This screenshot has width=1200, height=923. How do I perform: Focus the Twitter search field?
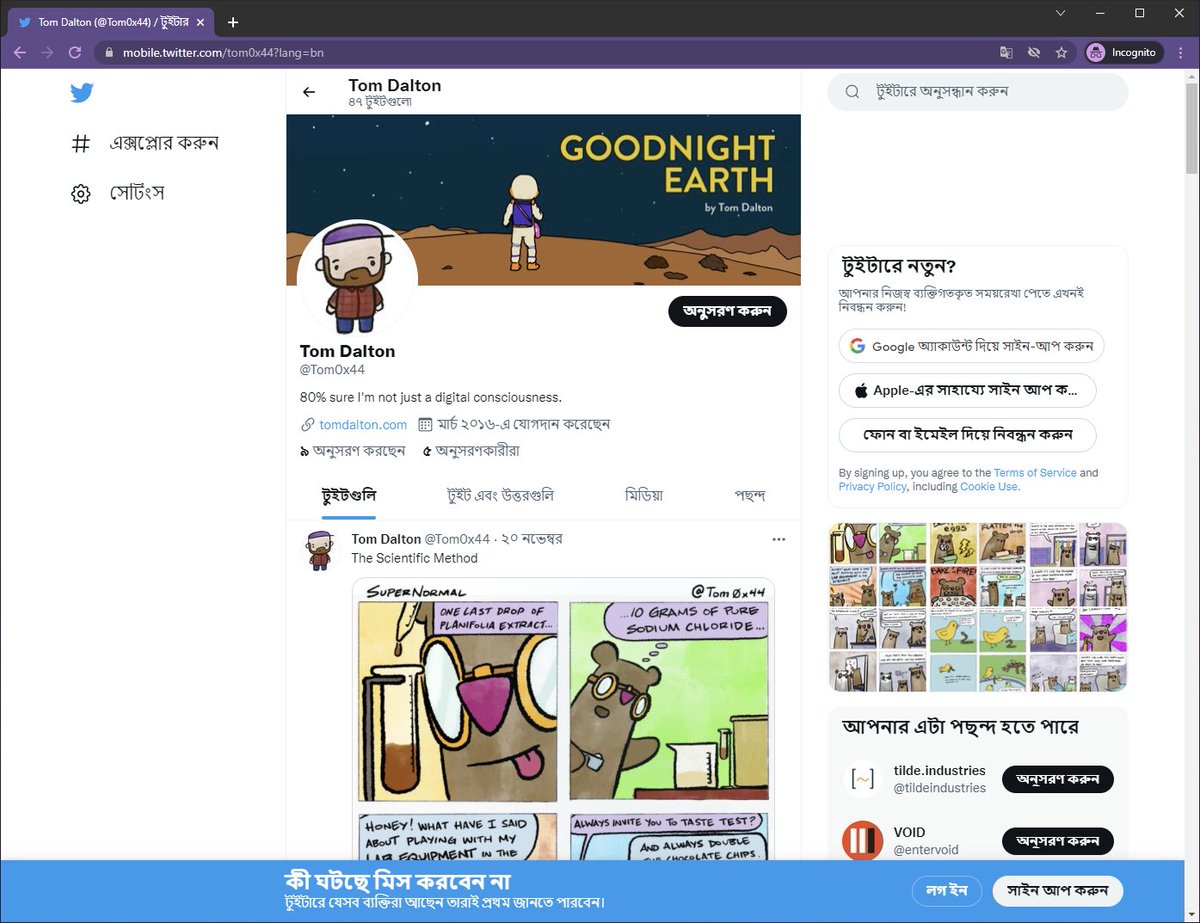(978, 92)
